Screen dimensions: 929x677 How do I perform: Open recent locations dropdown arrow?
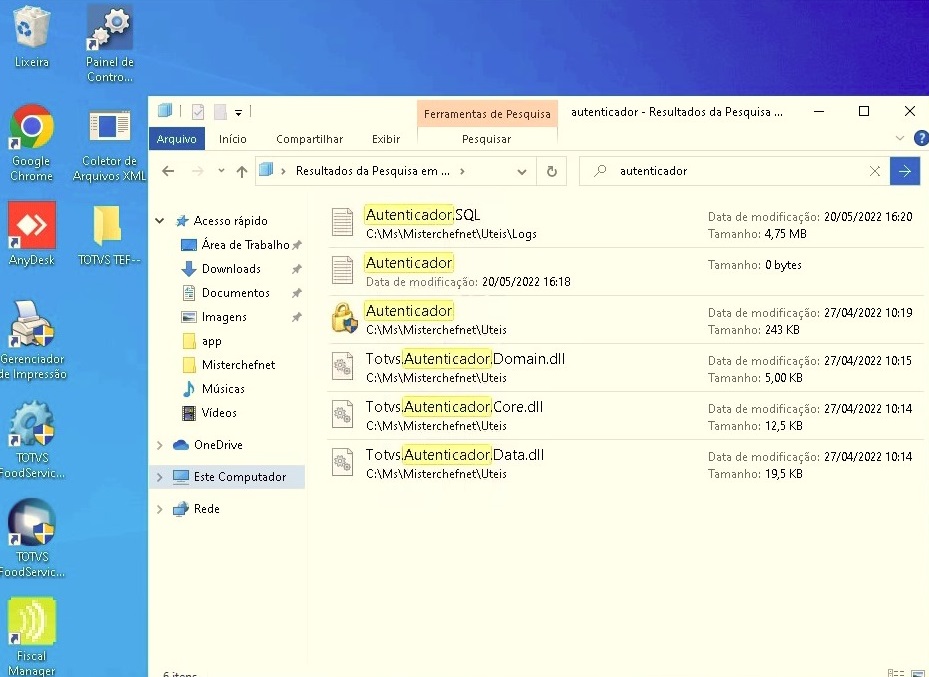(221, 171)
